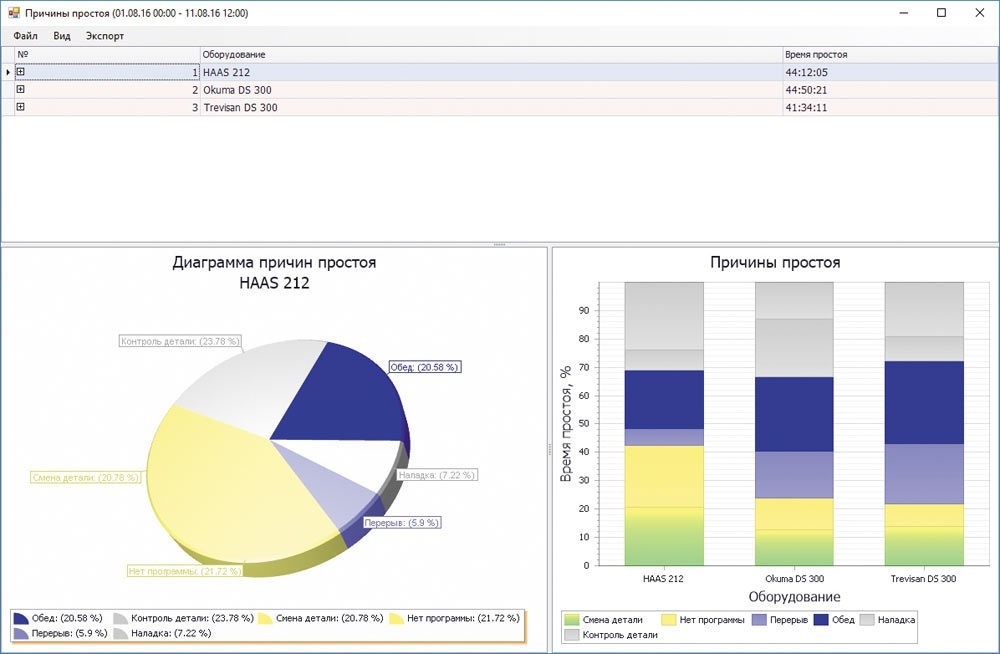This screenshot has height=654, width=1000.
Task: Click the Наладка pie label
Action: pos(437,475)
